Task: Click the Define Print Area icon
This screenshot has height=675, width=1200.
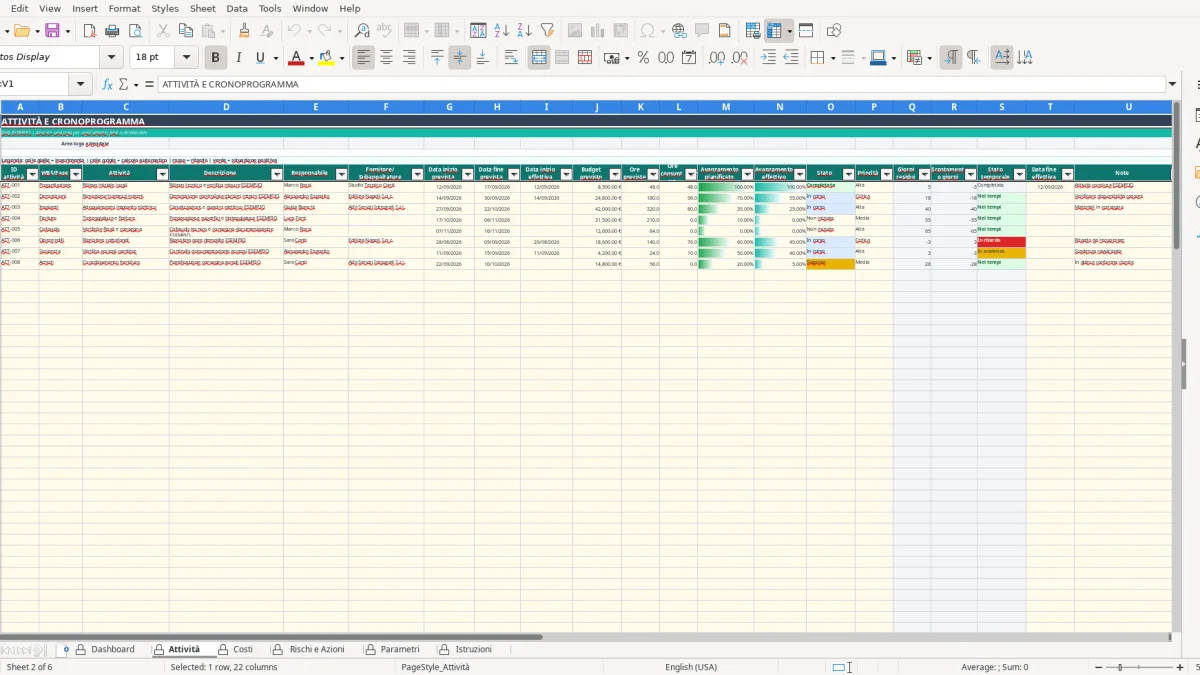Action: 754,31
